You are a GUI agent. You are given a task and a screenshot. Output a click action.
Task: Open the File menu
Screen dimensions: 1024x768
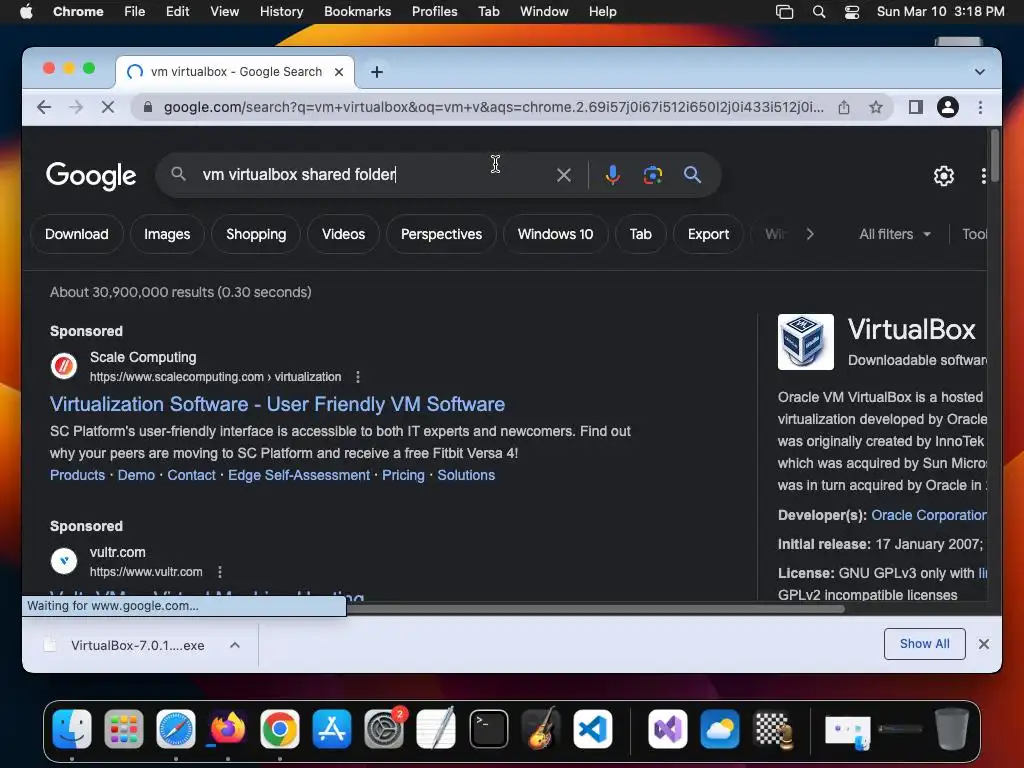click(x=135, y=12)
